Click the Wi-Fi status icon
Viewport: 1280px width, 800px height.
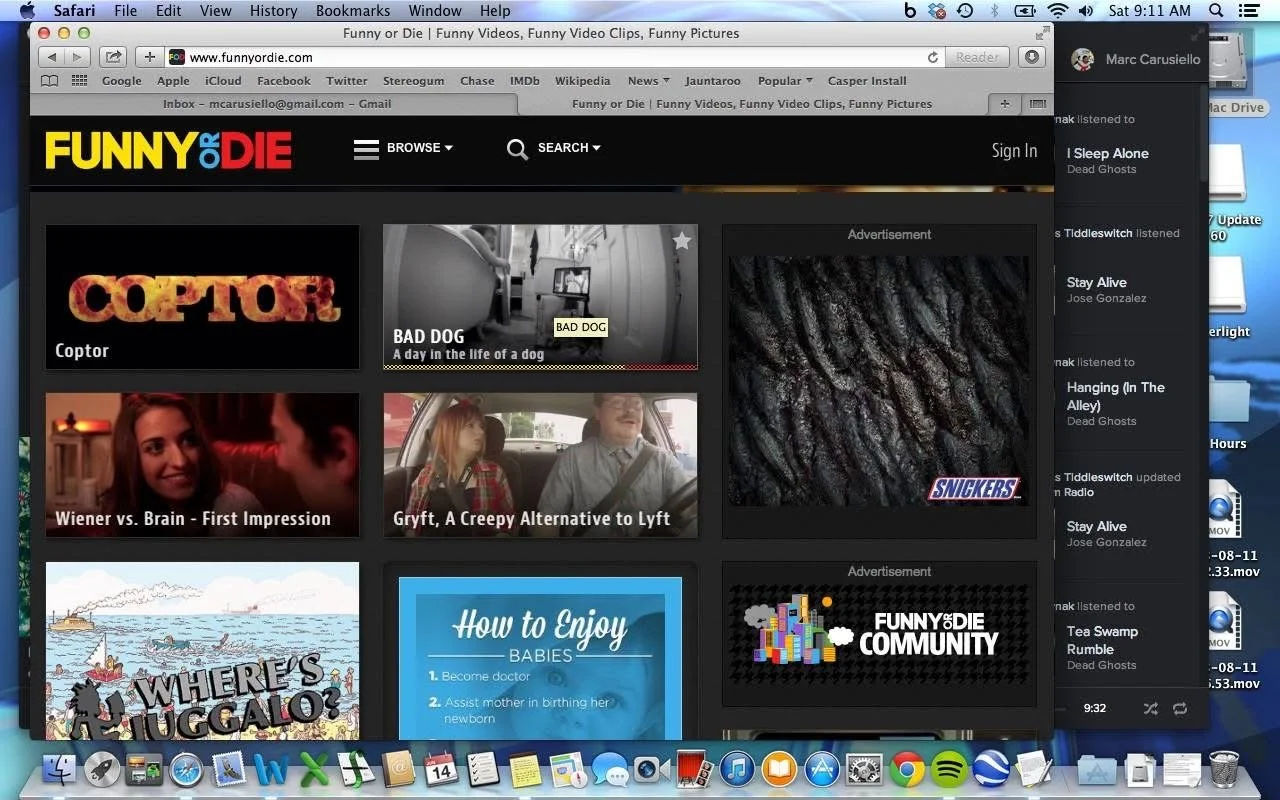point(1058,10)
